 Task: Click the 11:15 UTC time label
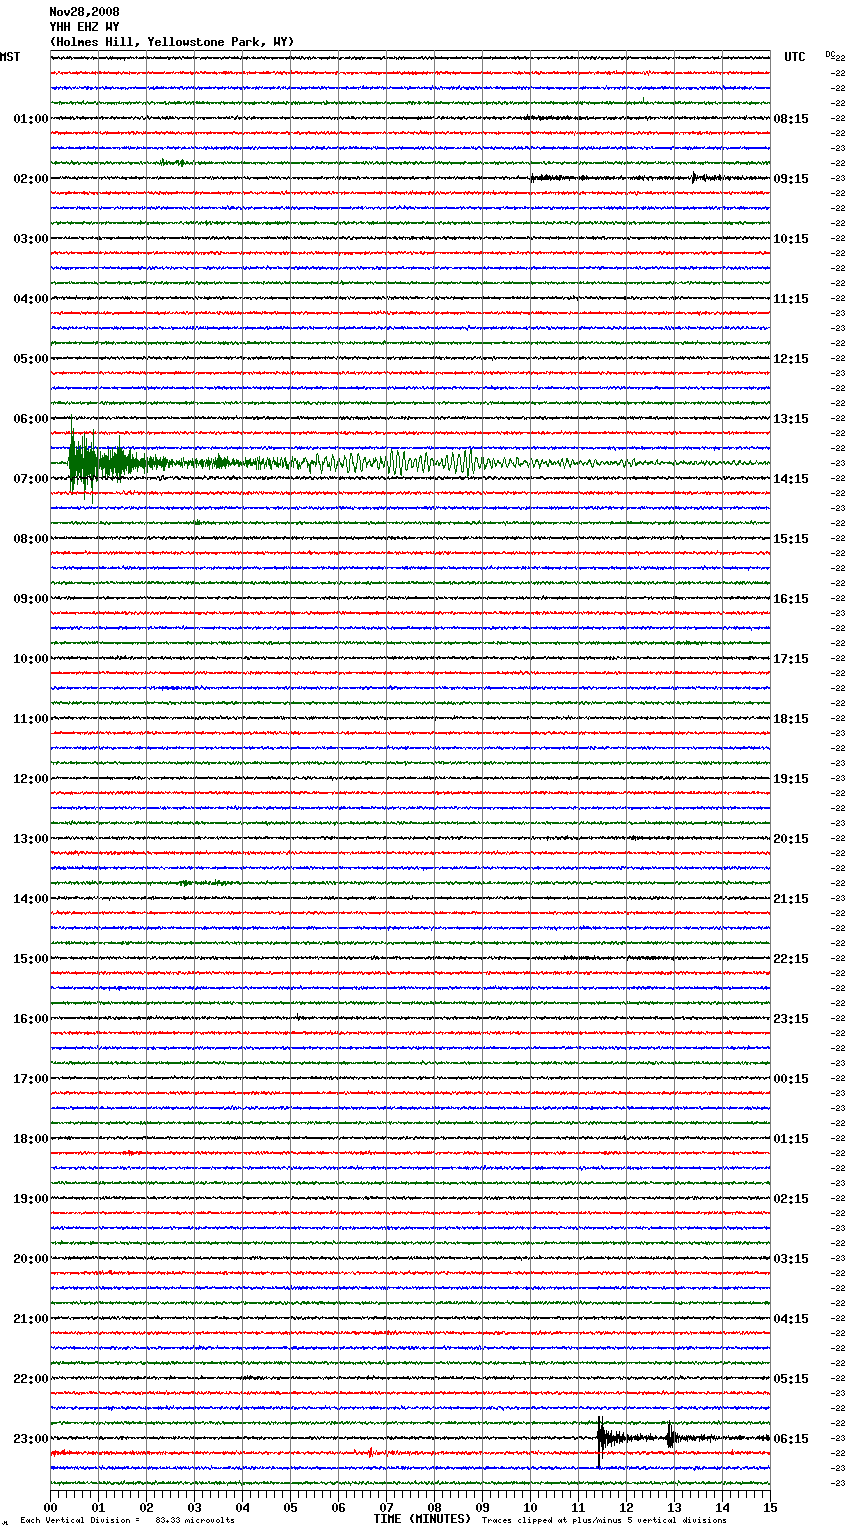click(791, 299)
